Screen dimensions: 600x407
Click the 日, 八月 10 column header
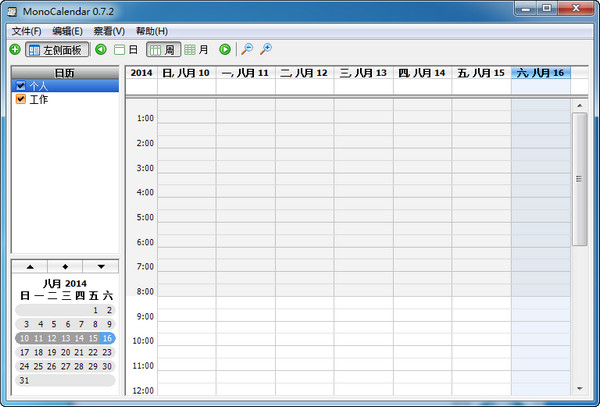click(x=186, y=73)
